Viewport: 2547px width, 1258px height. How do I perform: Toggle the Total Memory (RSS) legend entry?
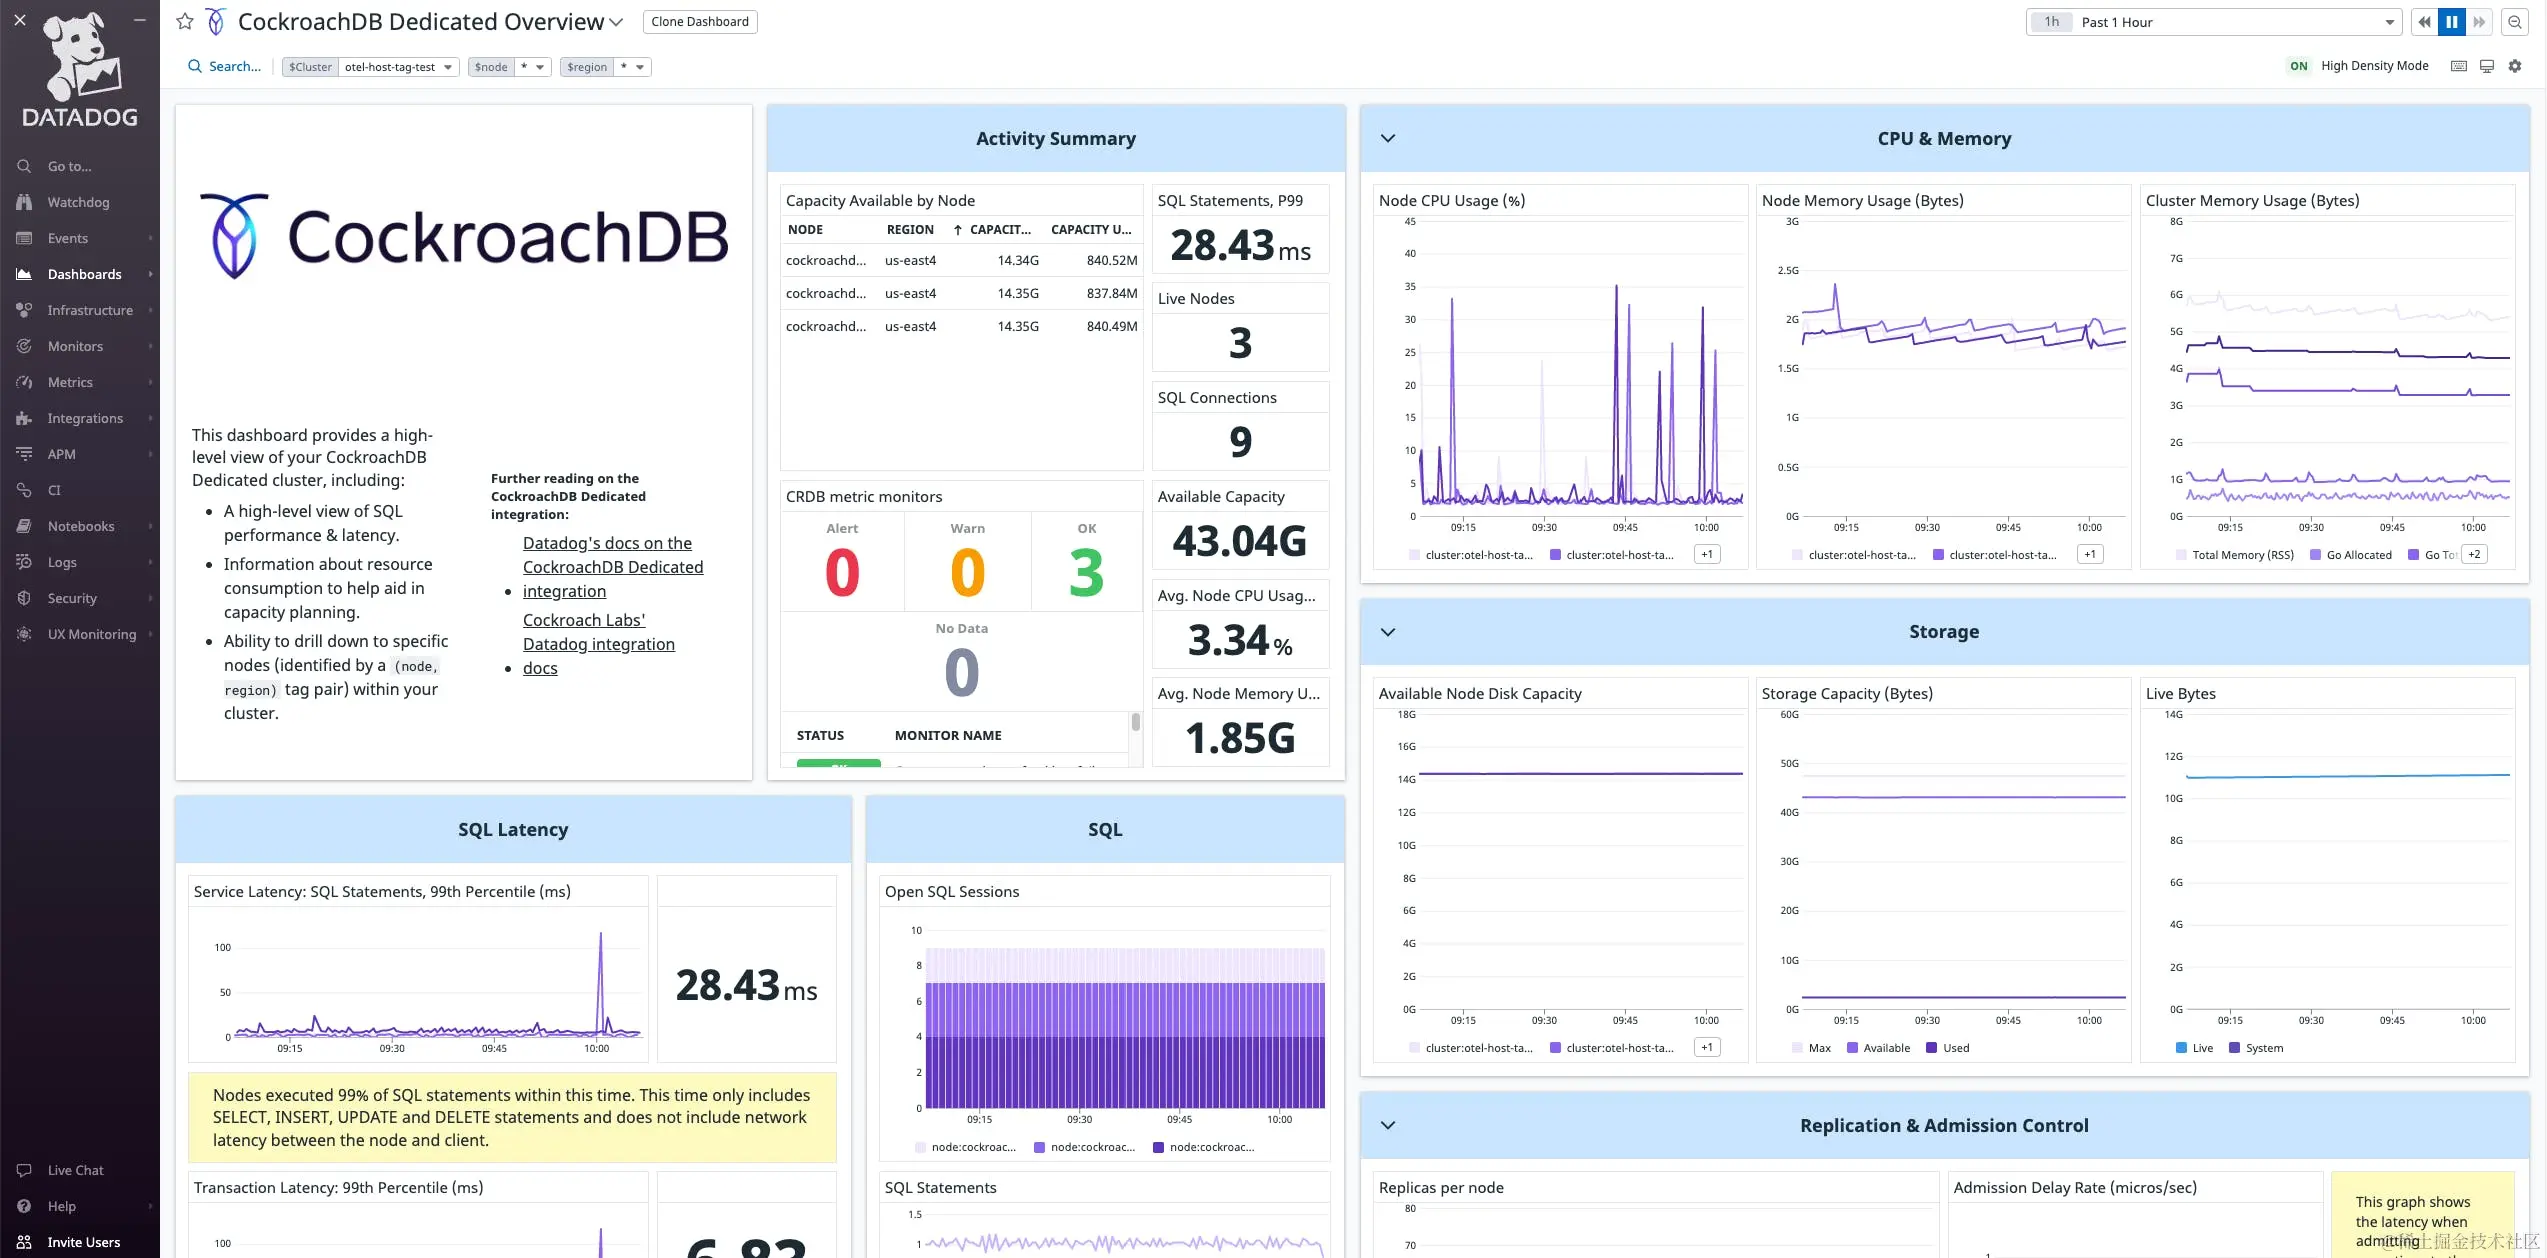[x=2236, y=554]
